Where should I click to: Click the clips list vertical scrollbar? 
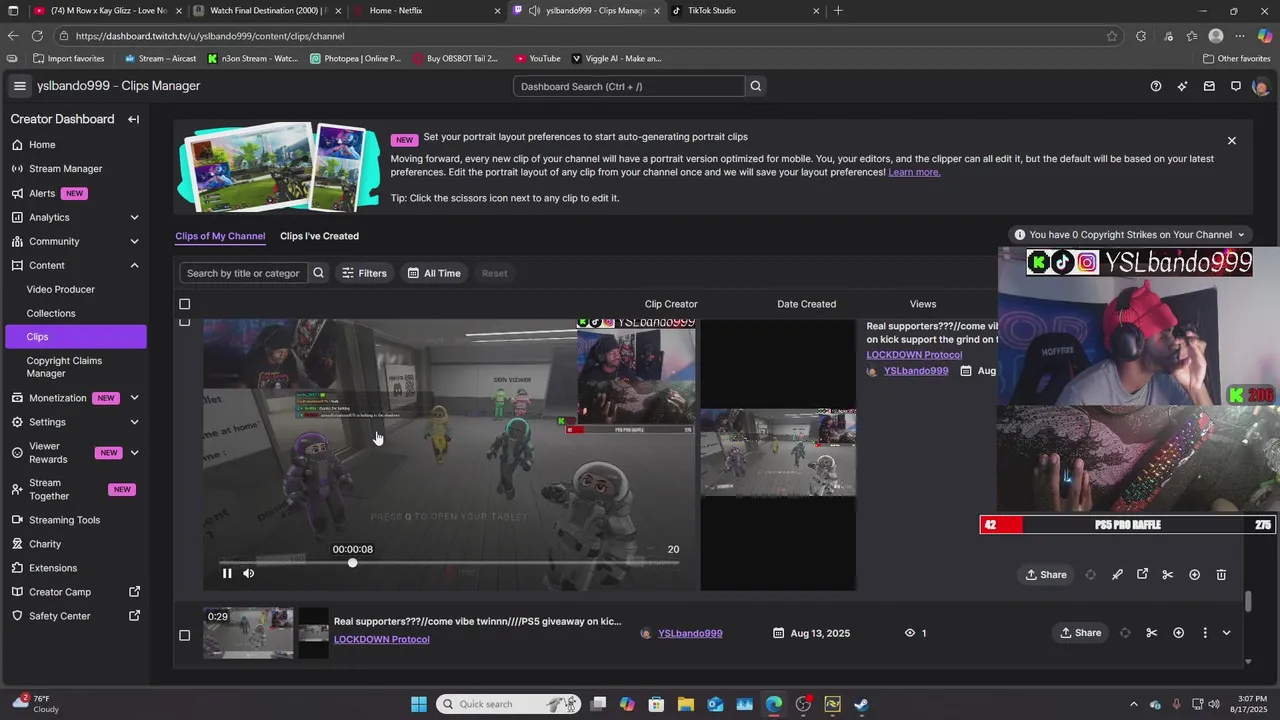point(1248,602)
